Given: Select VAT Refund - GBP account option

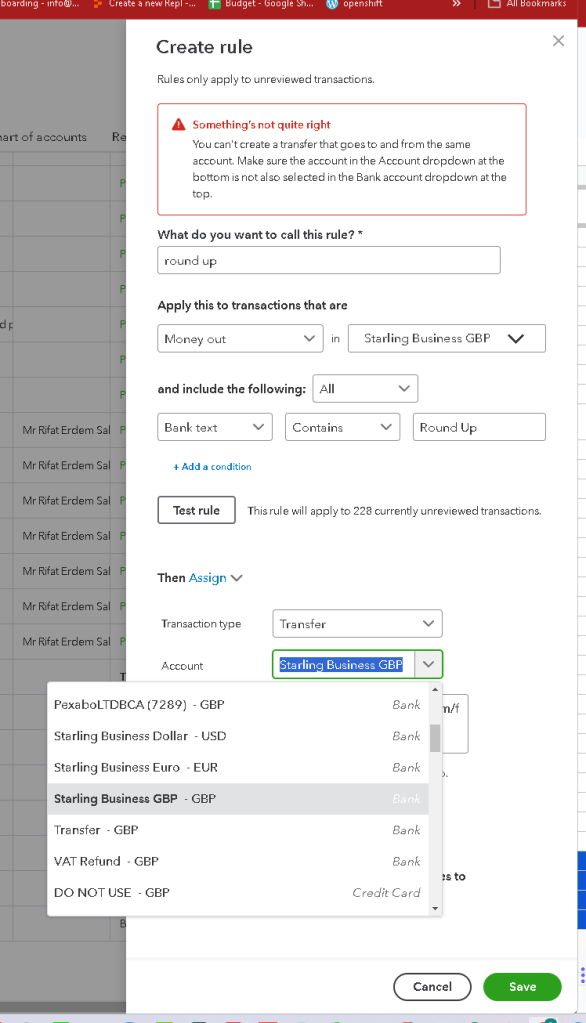Looking at the screenshot, I should pos(238,861).
